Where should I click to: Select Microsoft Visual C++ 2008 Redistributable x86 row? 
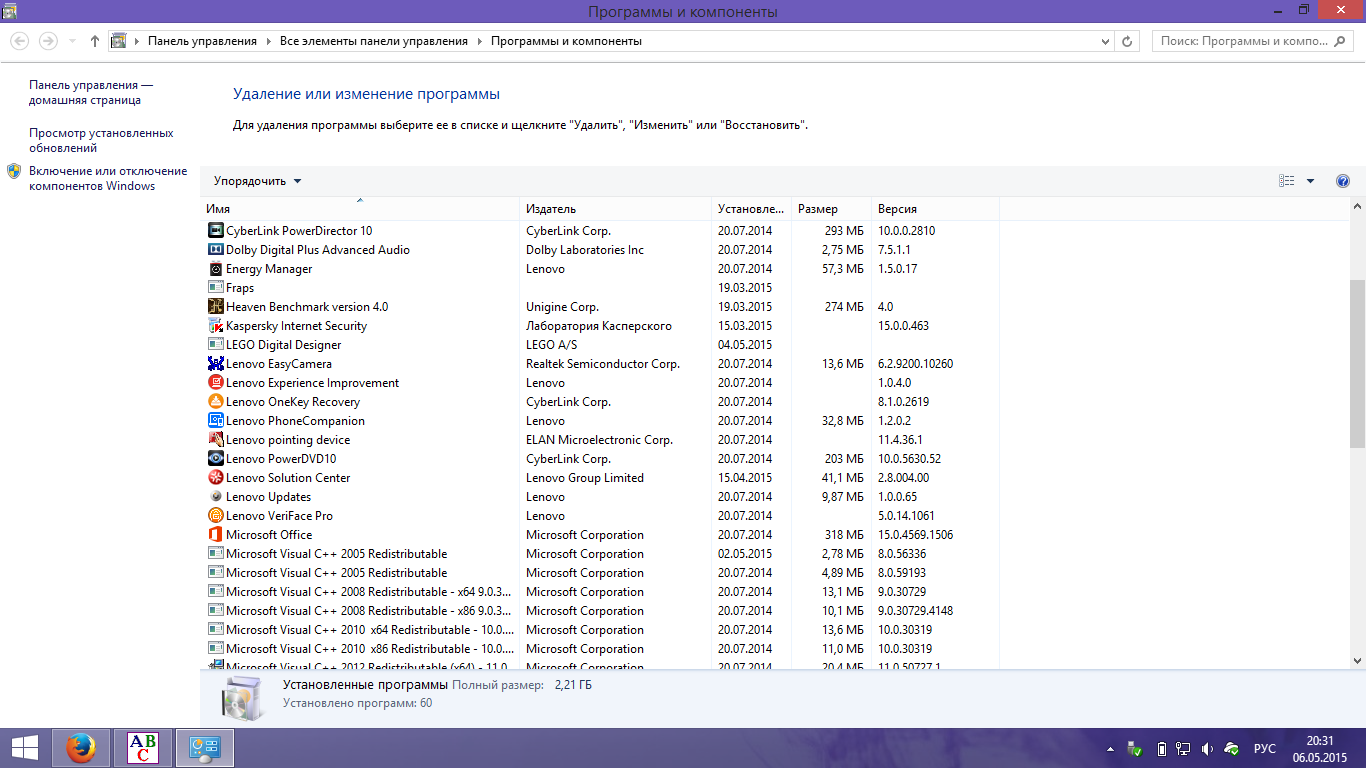tap(600, 611)
